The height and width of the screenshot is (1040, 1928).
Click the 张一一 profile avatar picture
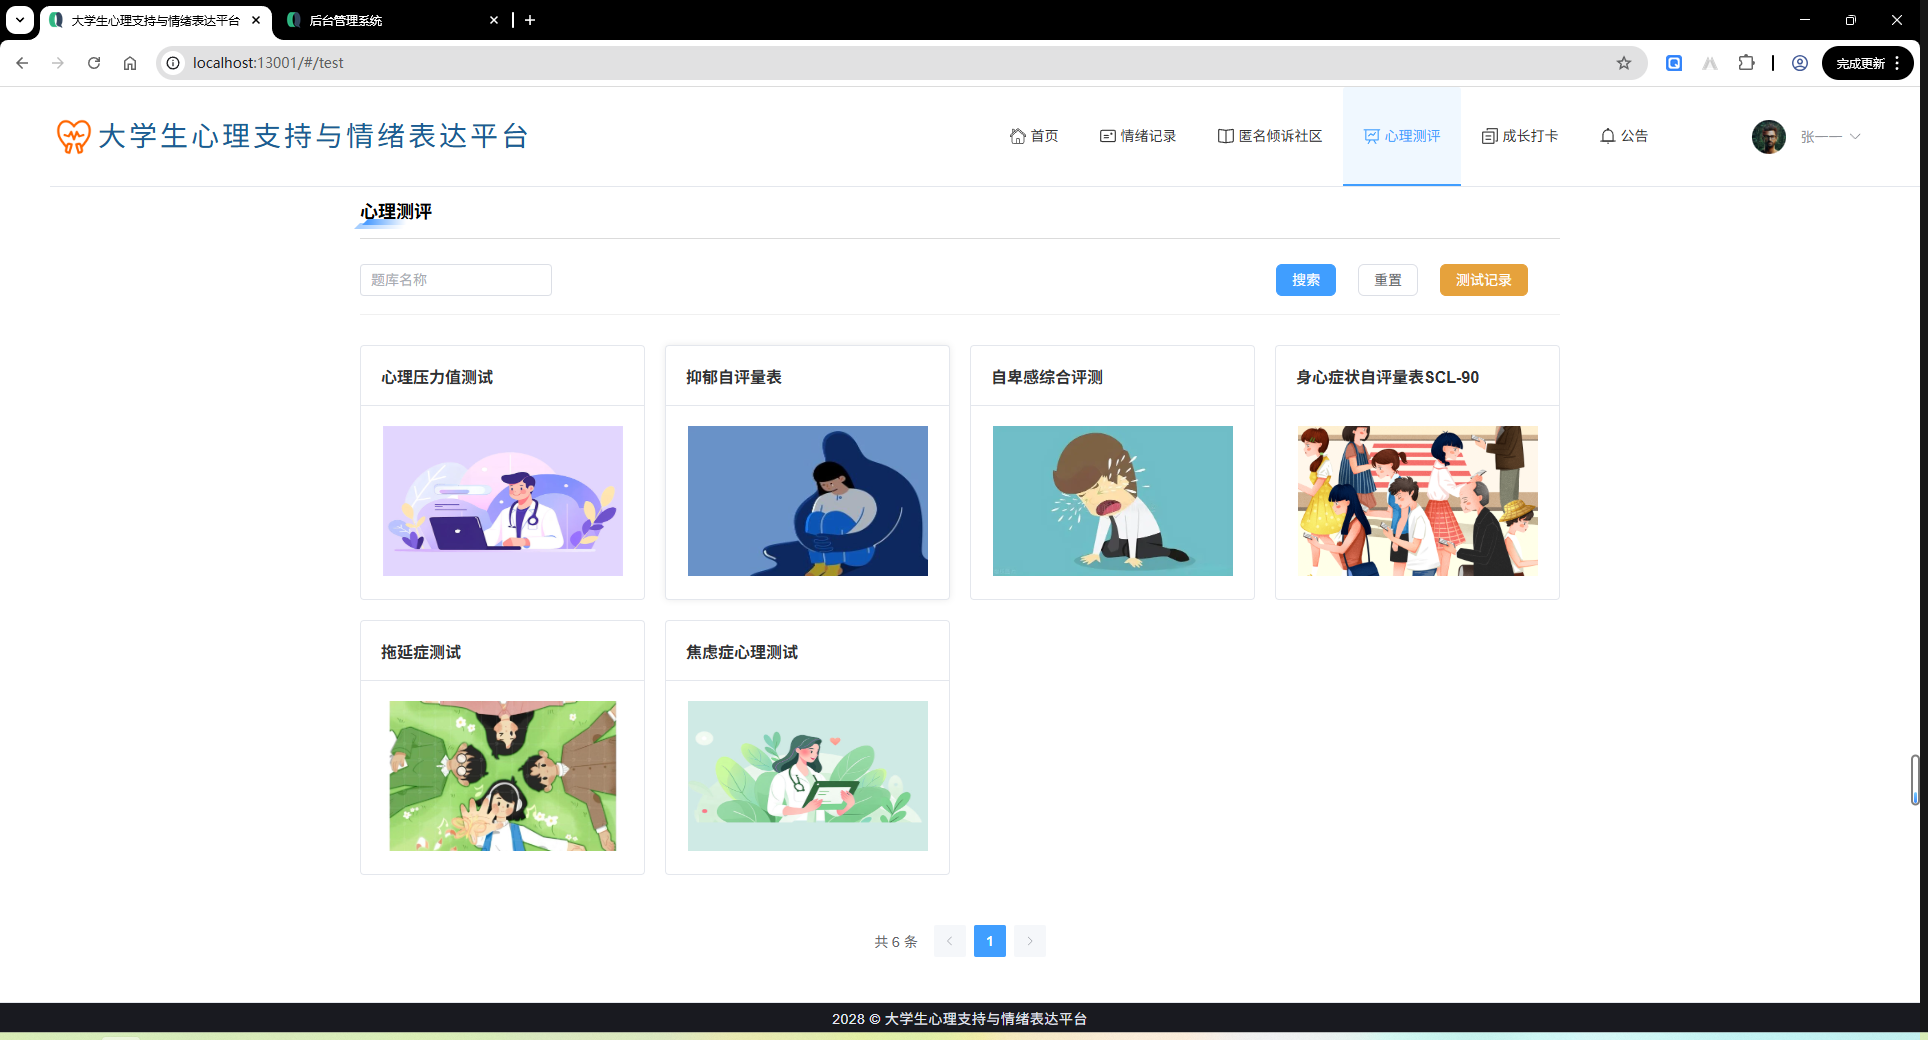tap(1768, 136)
